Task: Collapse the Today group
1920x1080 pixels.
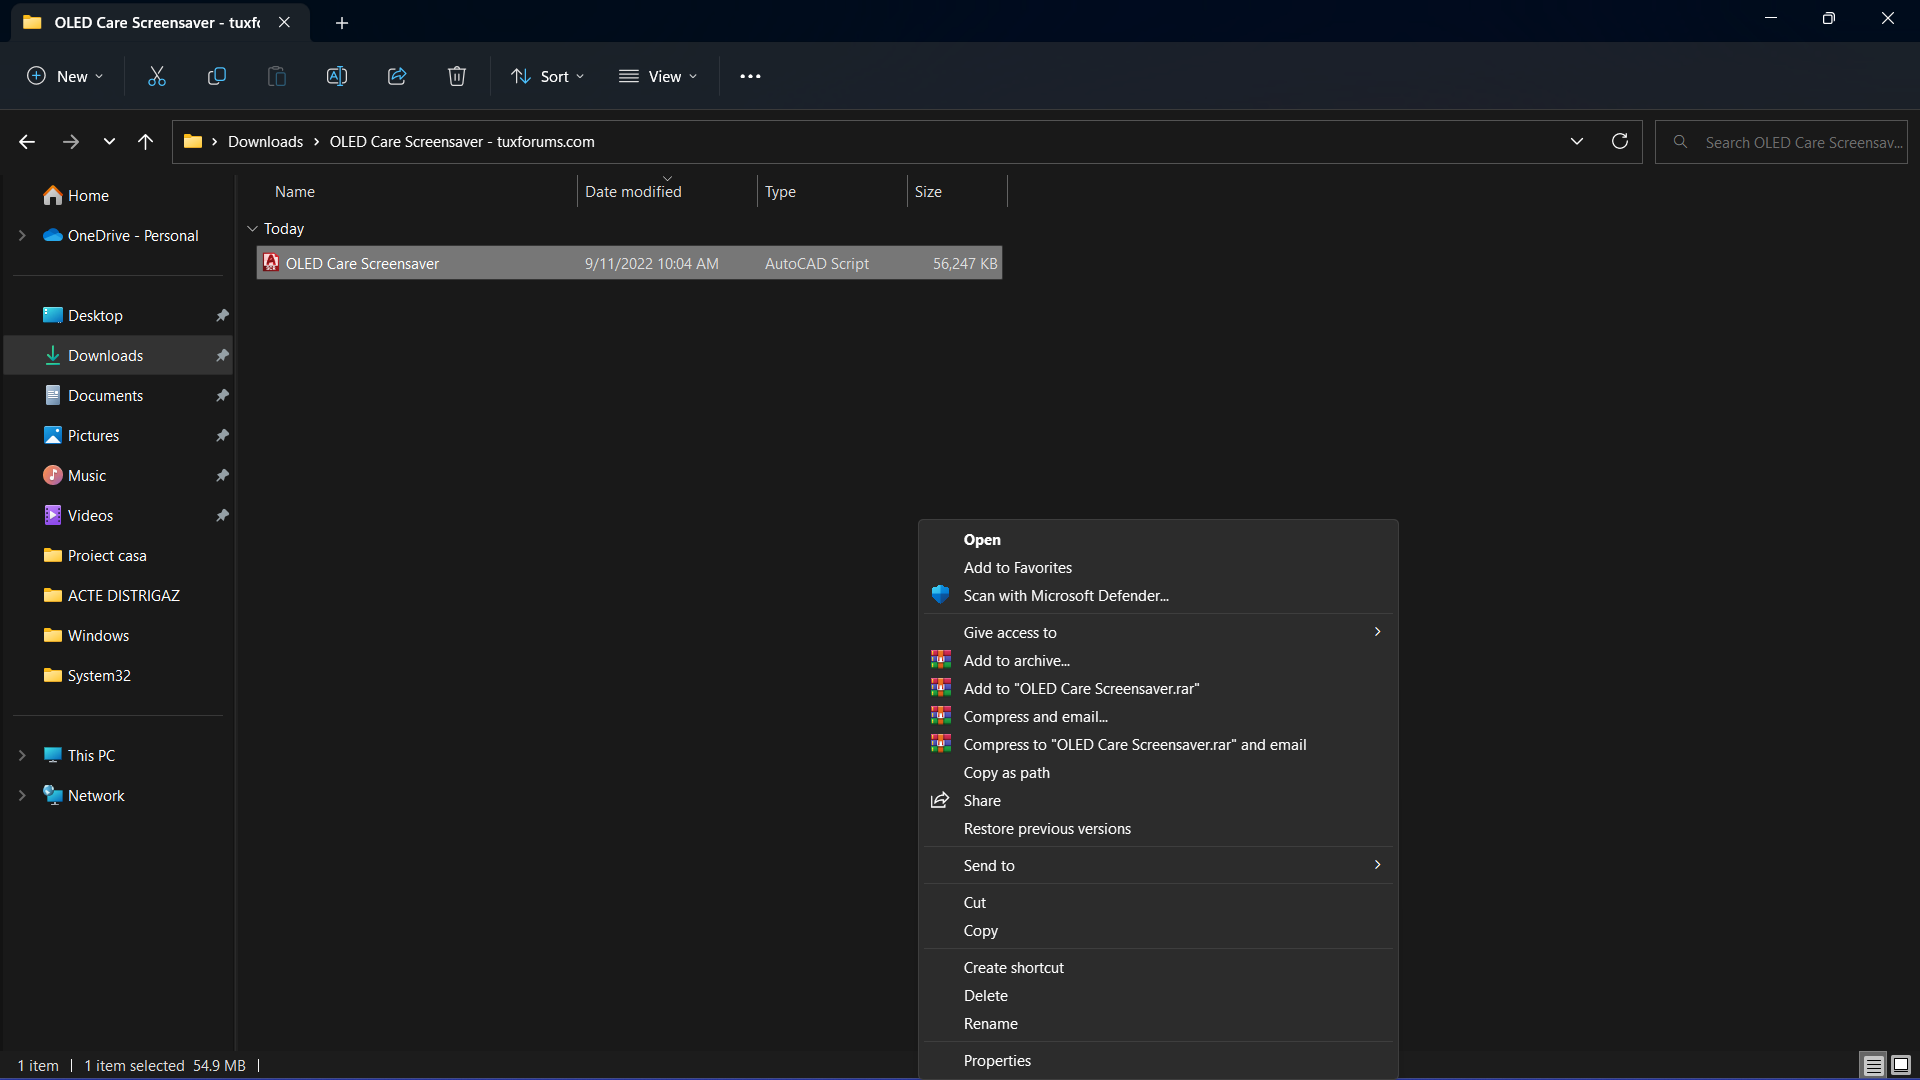Action: tap(252, 228)
